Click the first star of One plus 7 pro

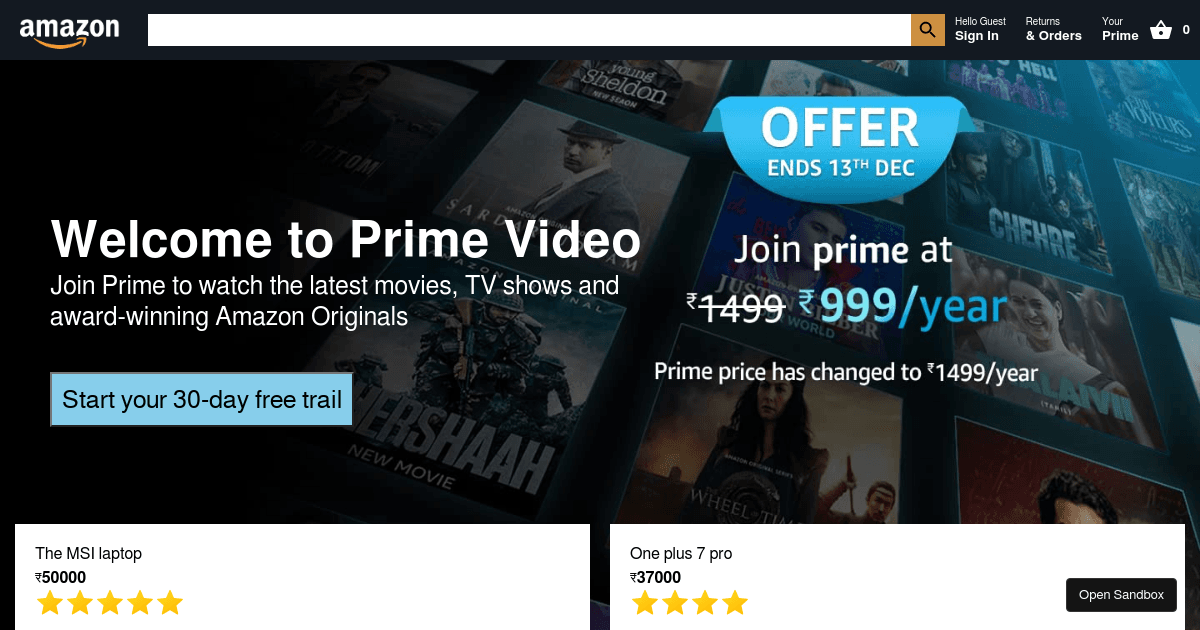(x=645, y=603)
